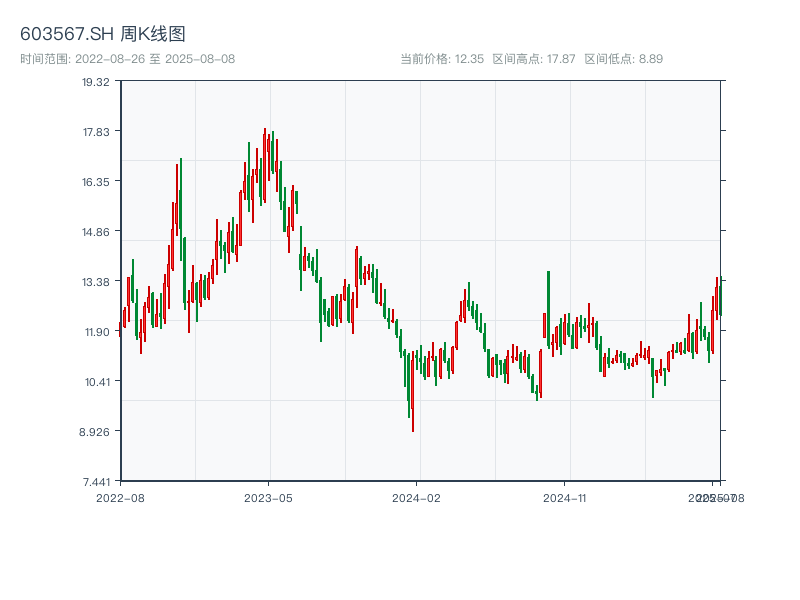This screenshot has height=600, width=800.
Task: Click x-axis label 2023-05
Action: pos(268,498)
